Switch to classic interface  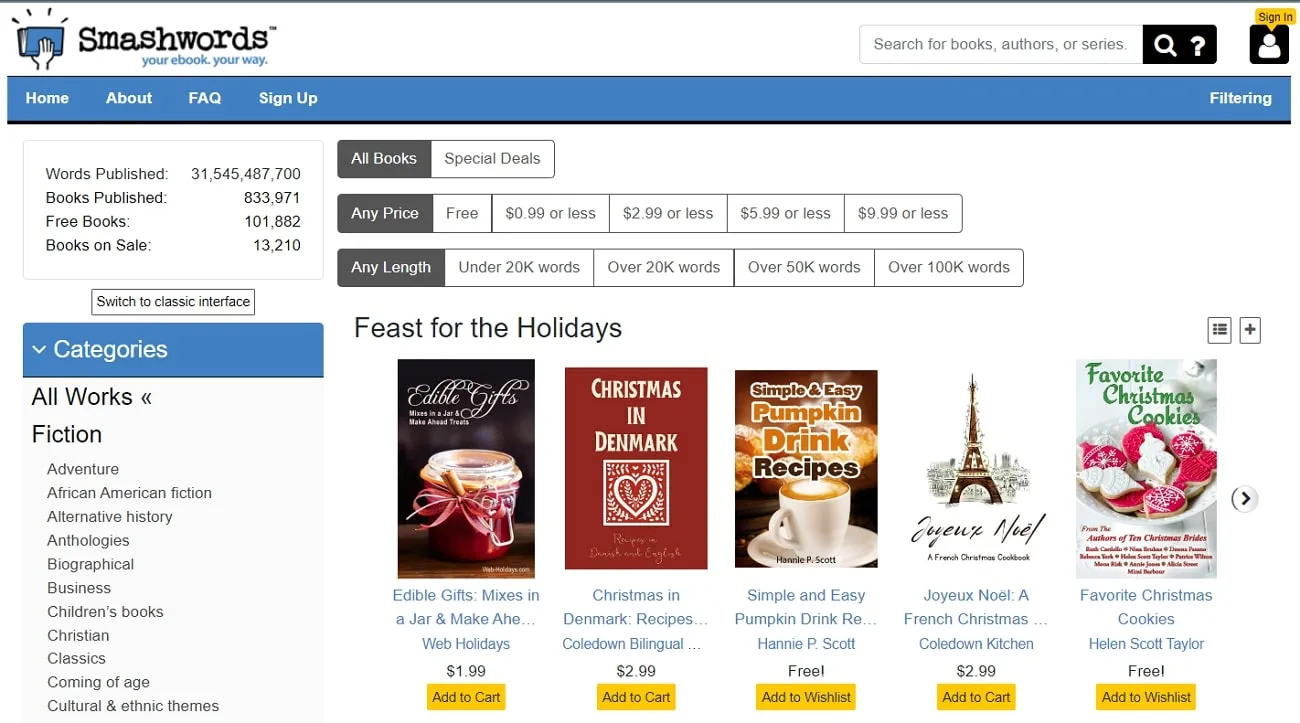(172, 301)
